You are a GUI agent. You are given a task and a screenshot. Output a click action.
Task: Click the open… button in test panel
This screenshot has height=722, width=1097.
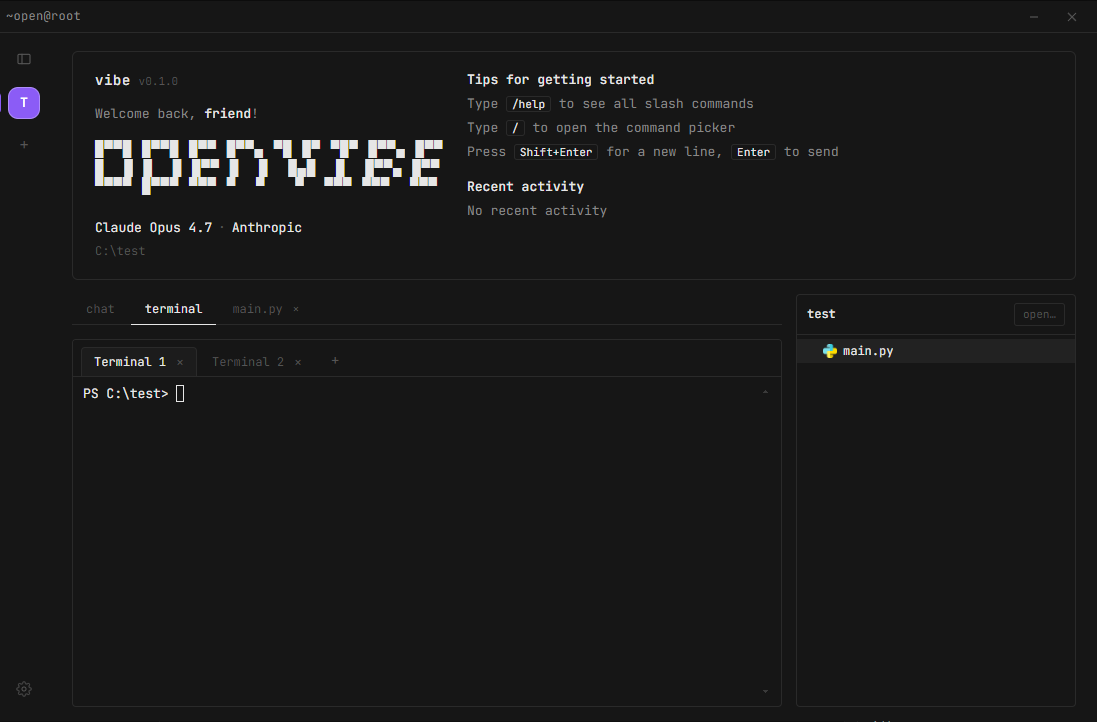pos(1039,315)
